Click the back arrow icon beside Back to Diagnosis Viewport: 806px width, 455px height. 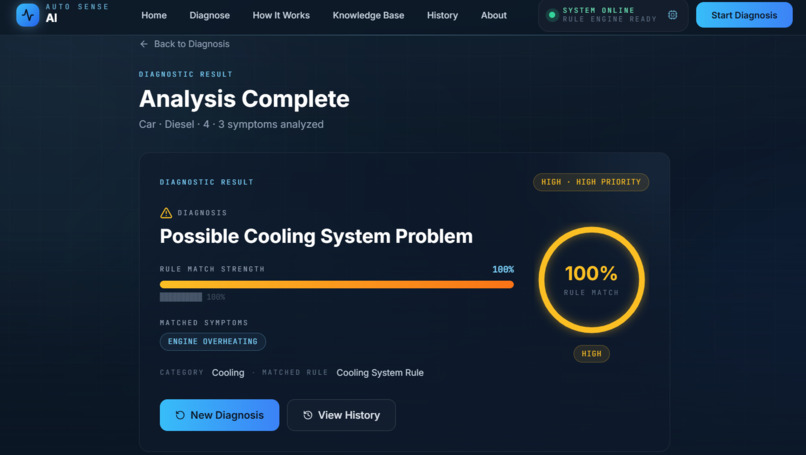(144, 44)
